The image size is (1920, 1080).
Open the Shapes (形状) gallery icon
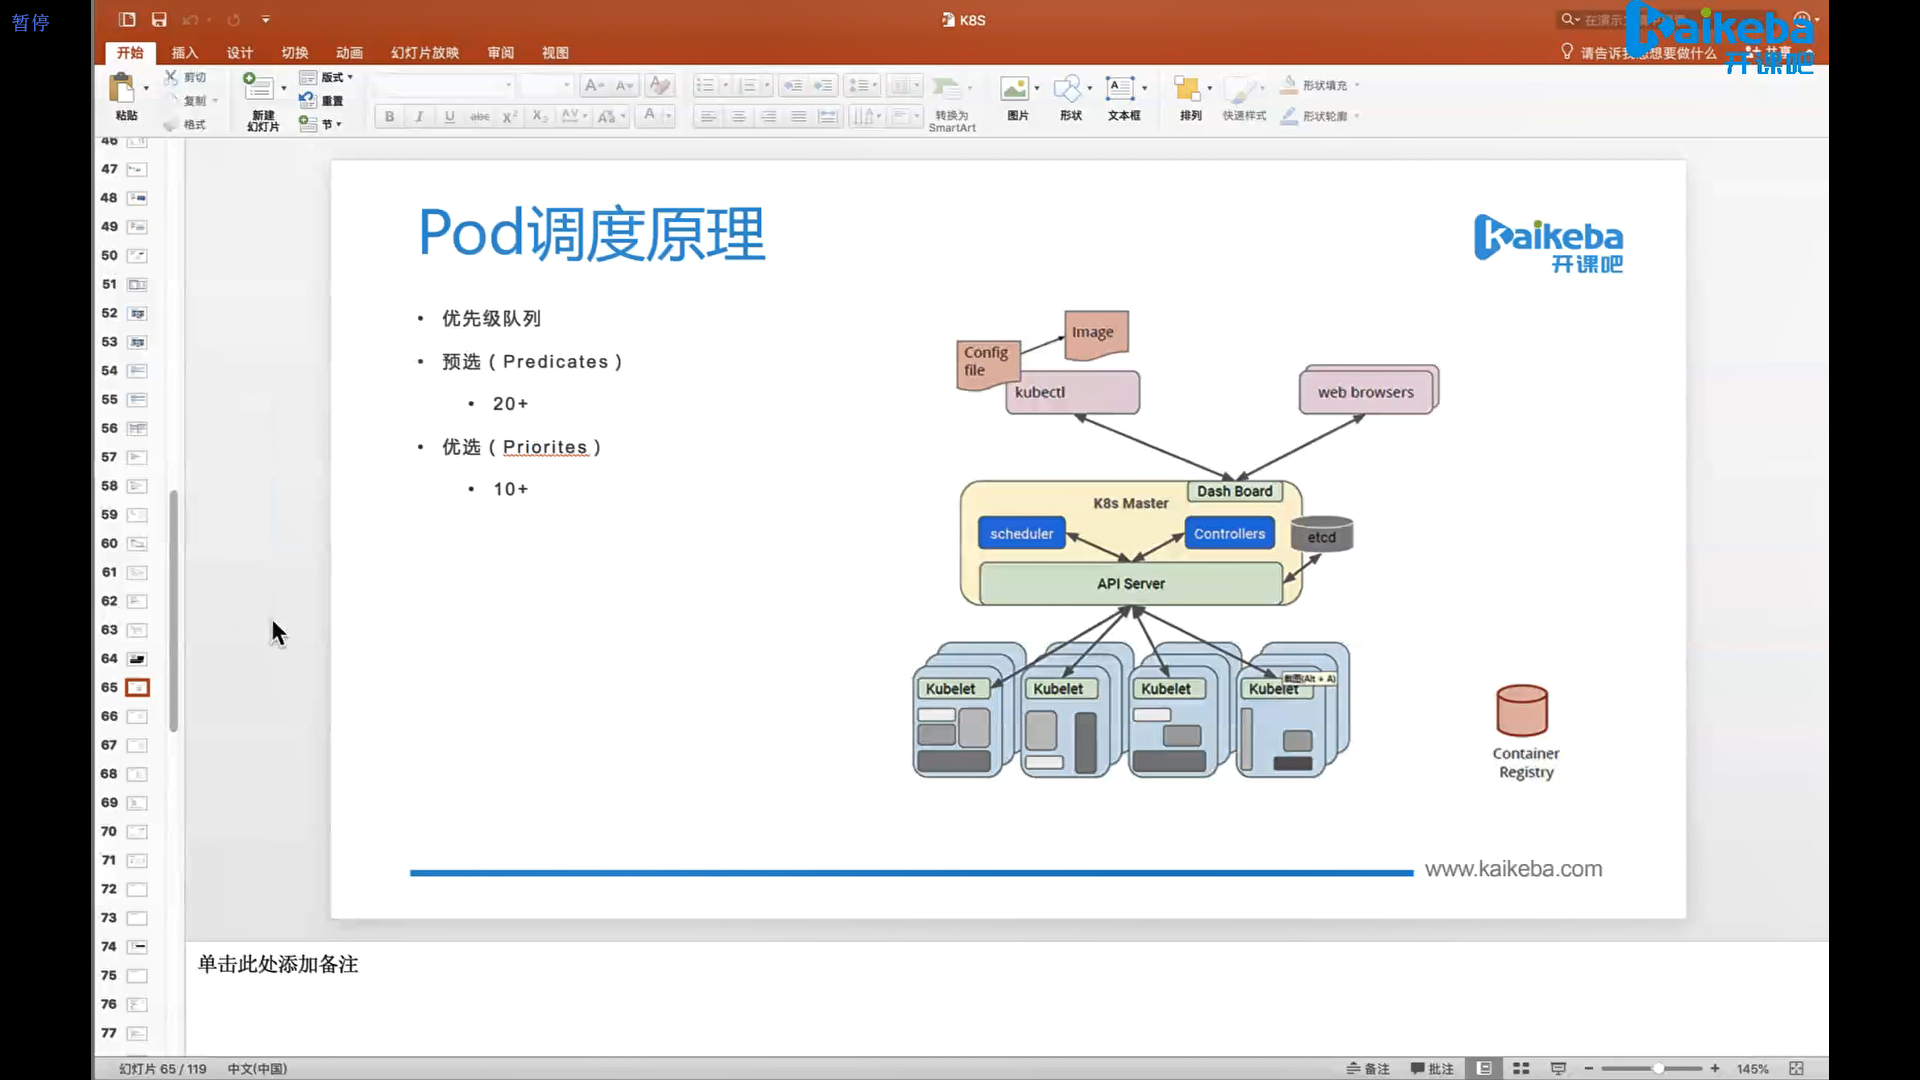coord(1068,90)
